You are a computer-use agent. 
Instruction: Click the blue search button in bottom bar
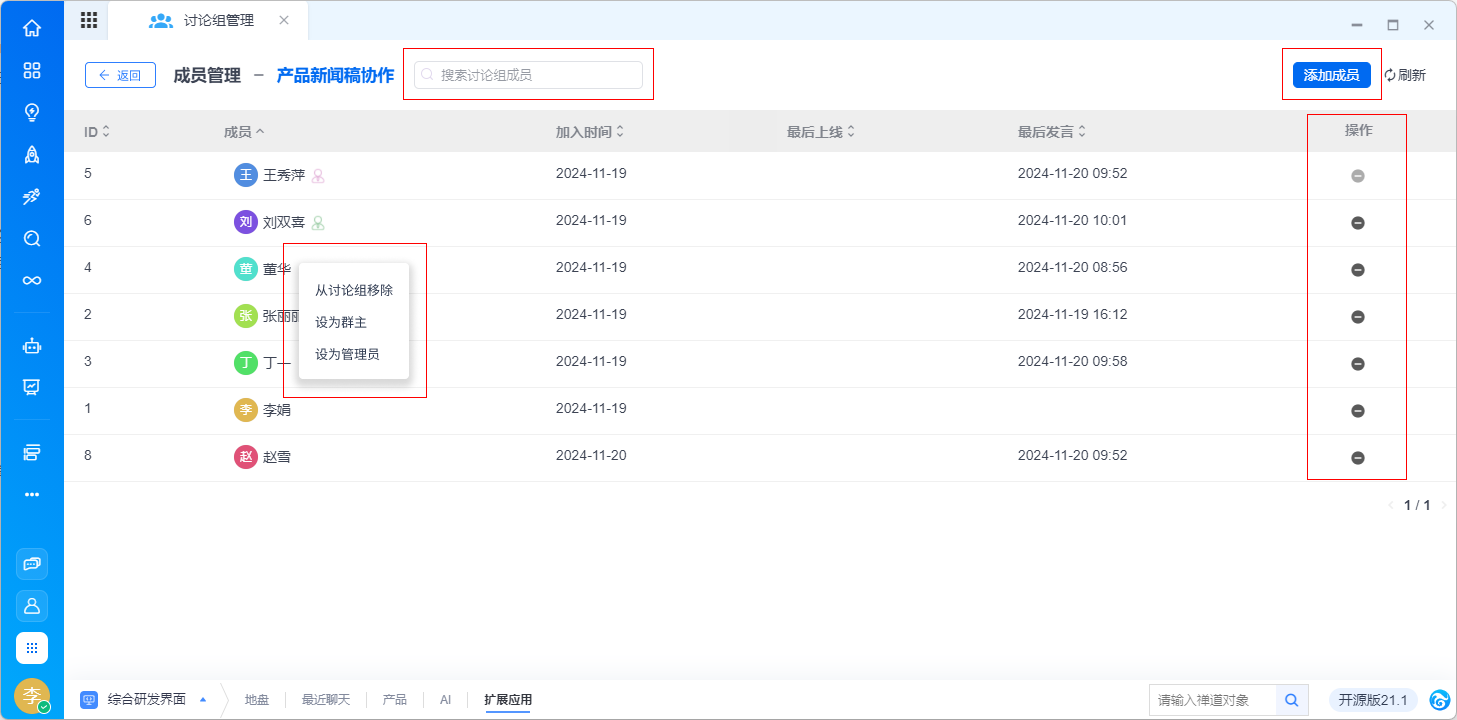pyautogui.click(x=1292, y=700)
